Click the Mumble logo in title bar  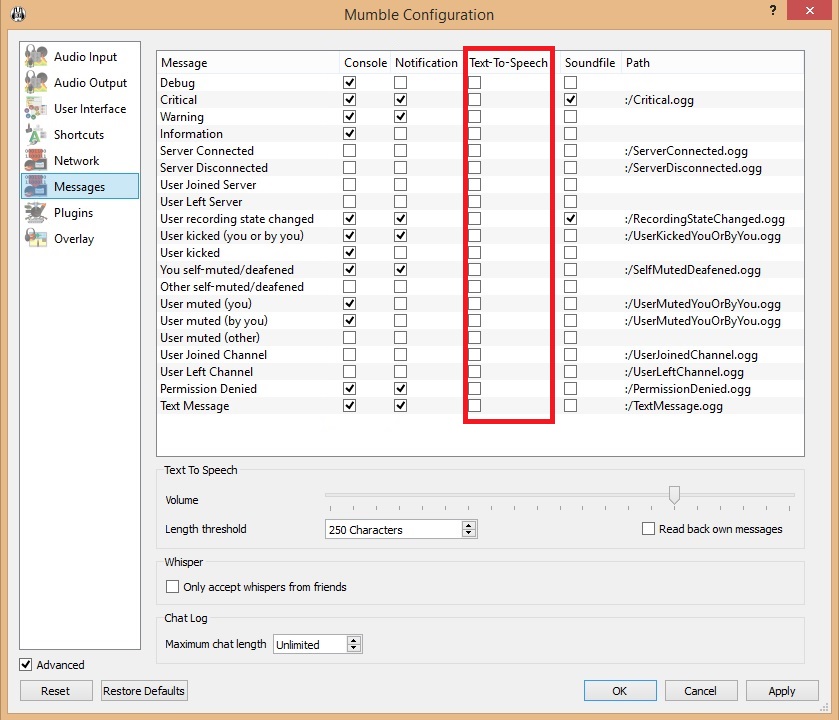18,14
